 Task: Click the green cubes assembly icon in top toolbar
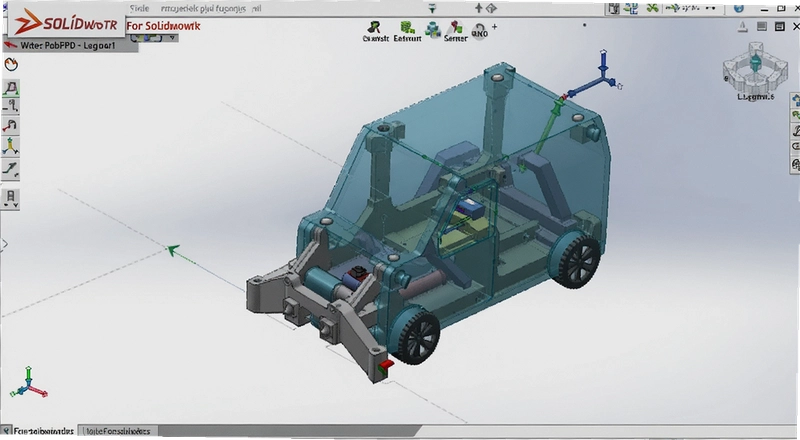407,27
